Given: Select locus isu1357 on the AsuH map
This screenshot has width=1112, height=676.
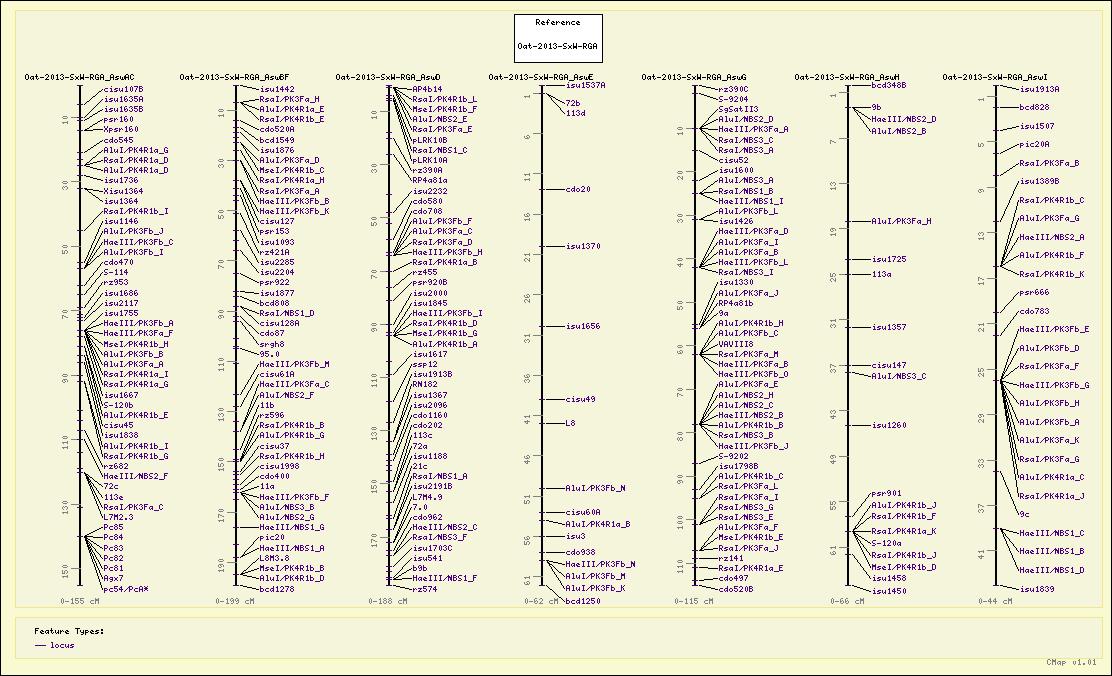Looking at the screenshot, I should point(889,327).
